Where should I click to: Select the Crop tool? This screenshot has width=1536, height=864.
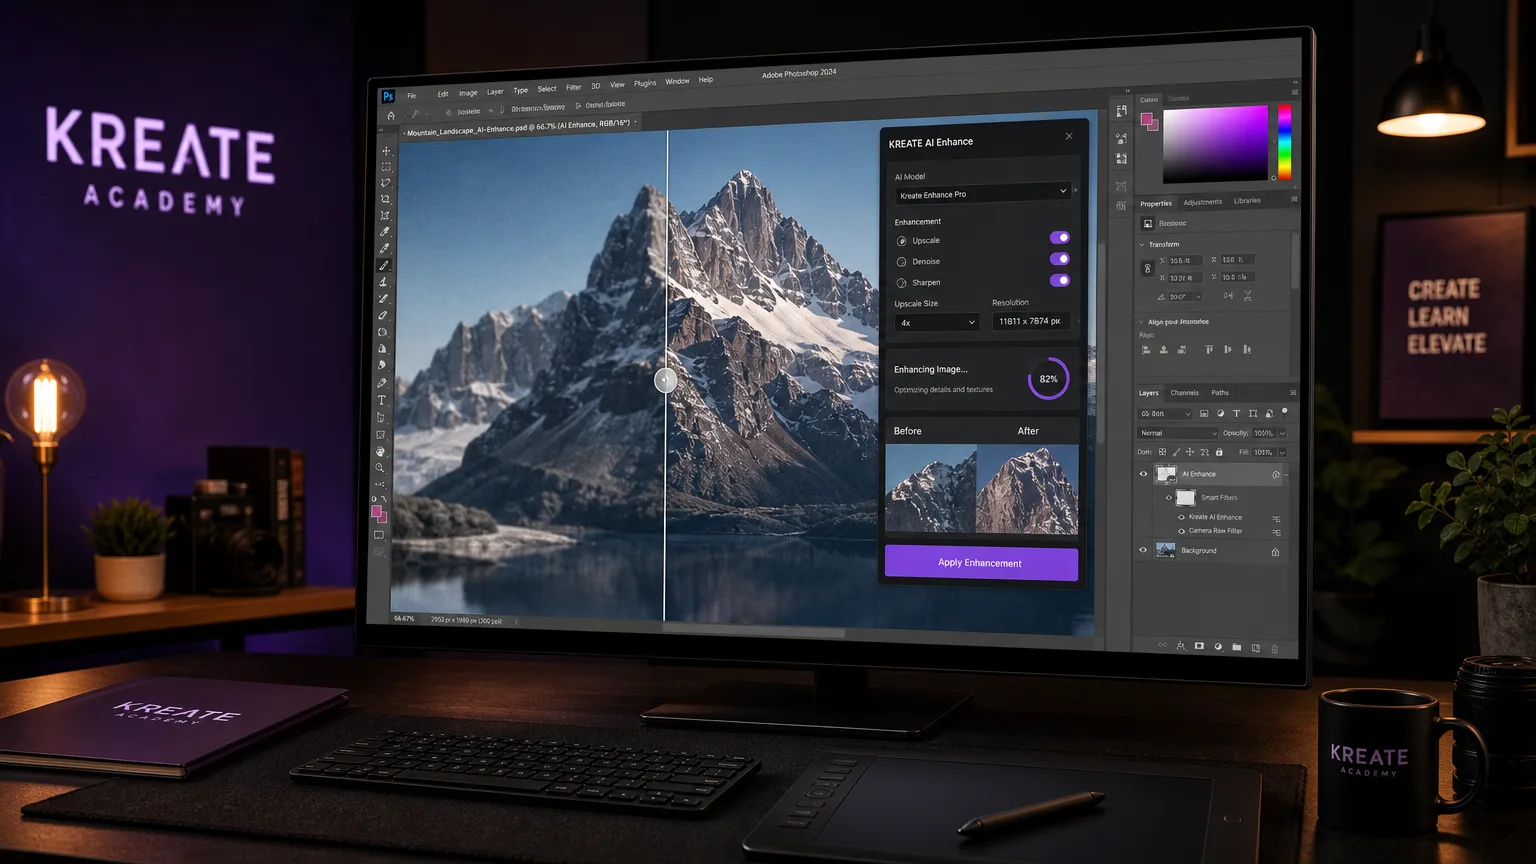coord(385,216)
